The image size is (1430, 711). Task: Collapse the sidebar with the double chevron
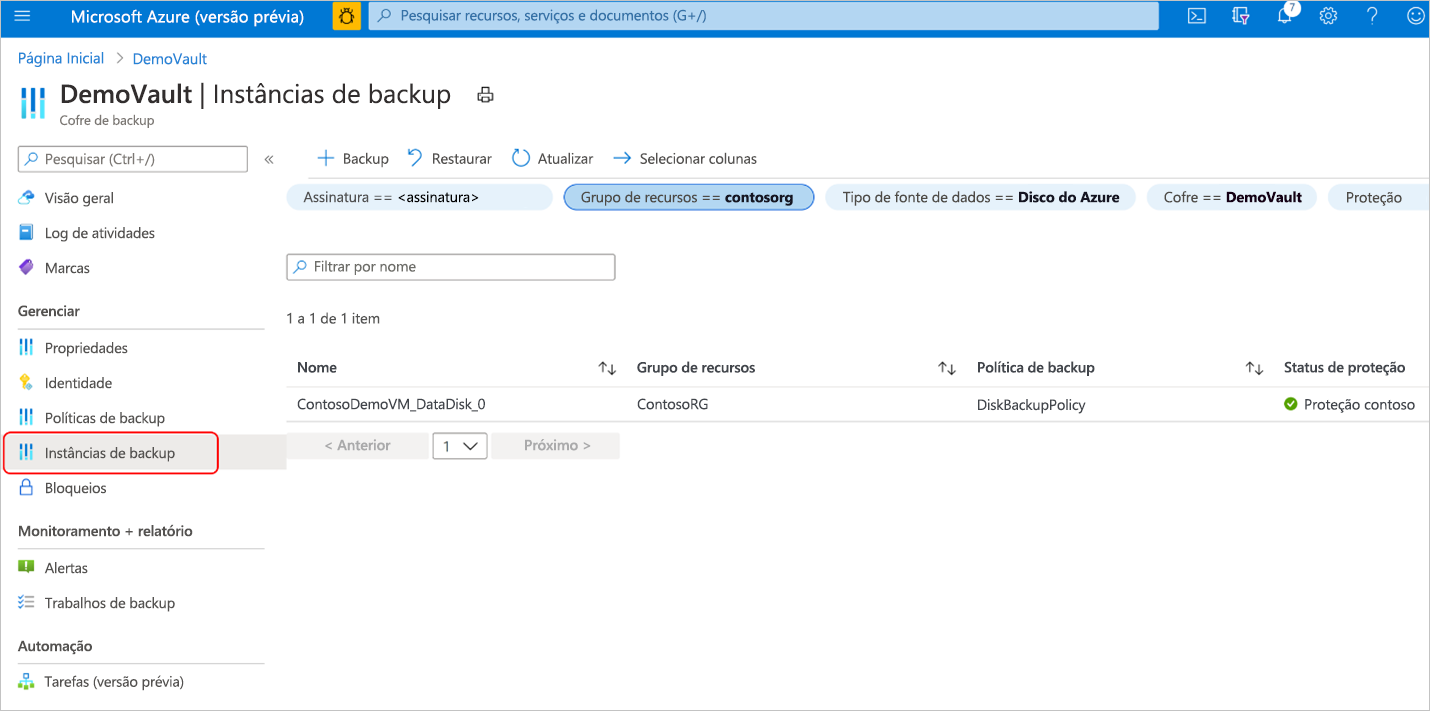(x=269, y=159)
